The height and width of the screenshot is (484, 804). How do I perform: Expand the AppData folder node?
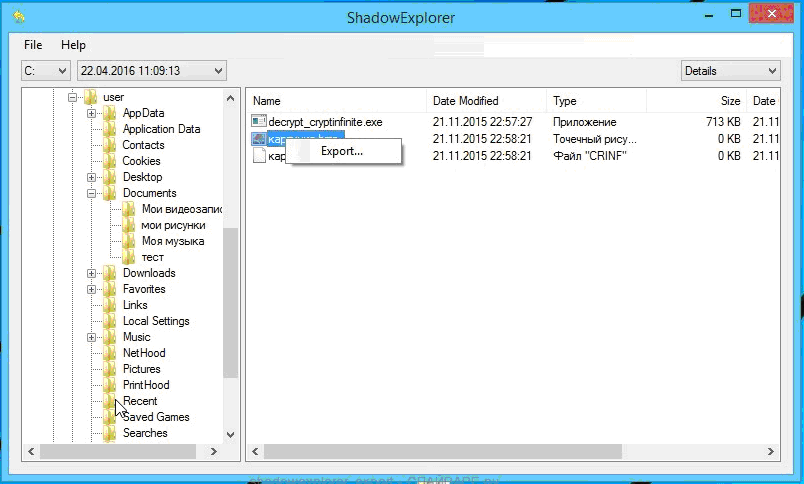coord(91,113)
